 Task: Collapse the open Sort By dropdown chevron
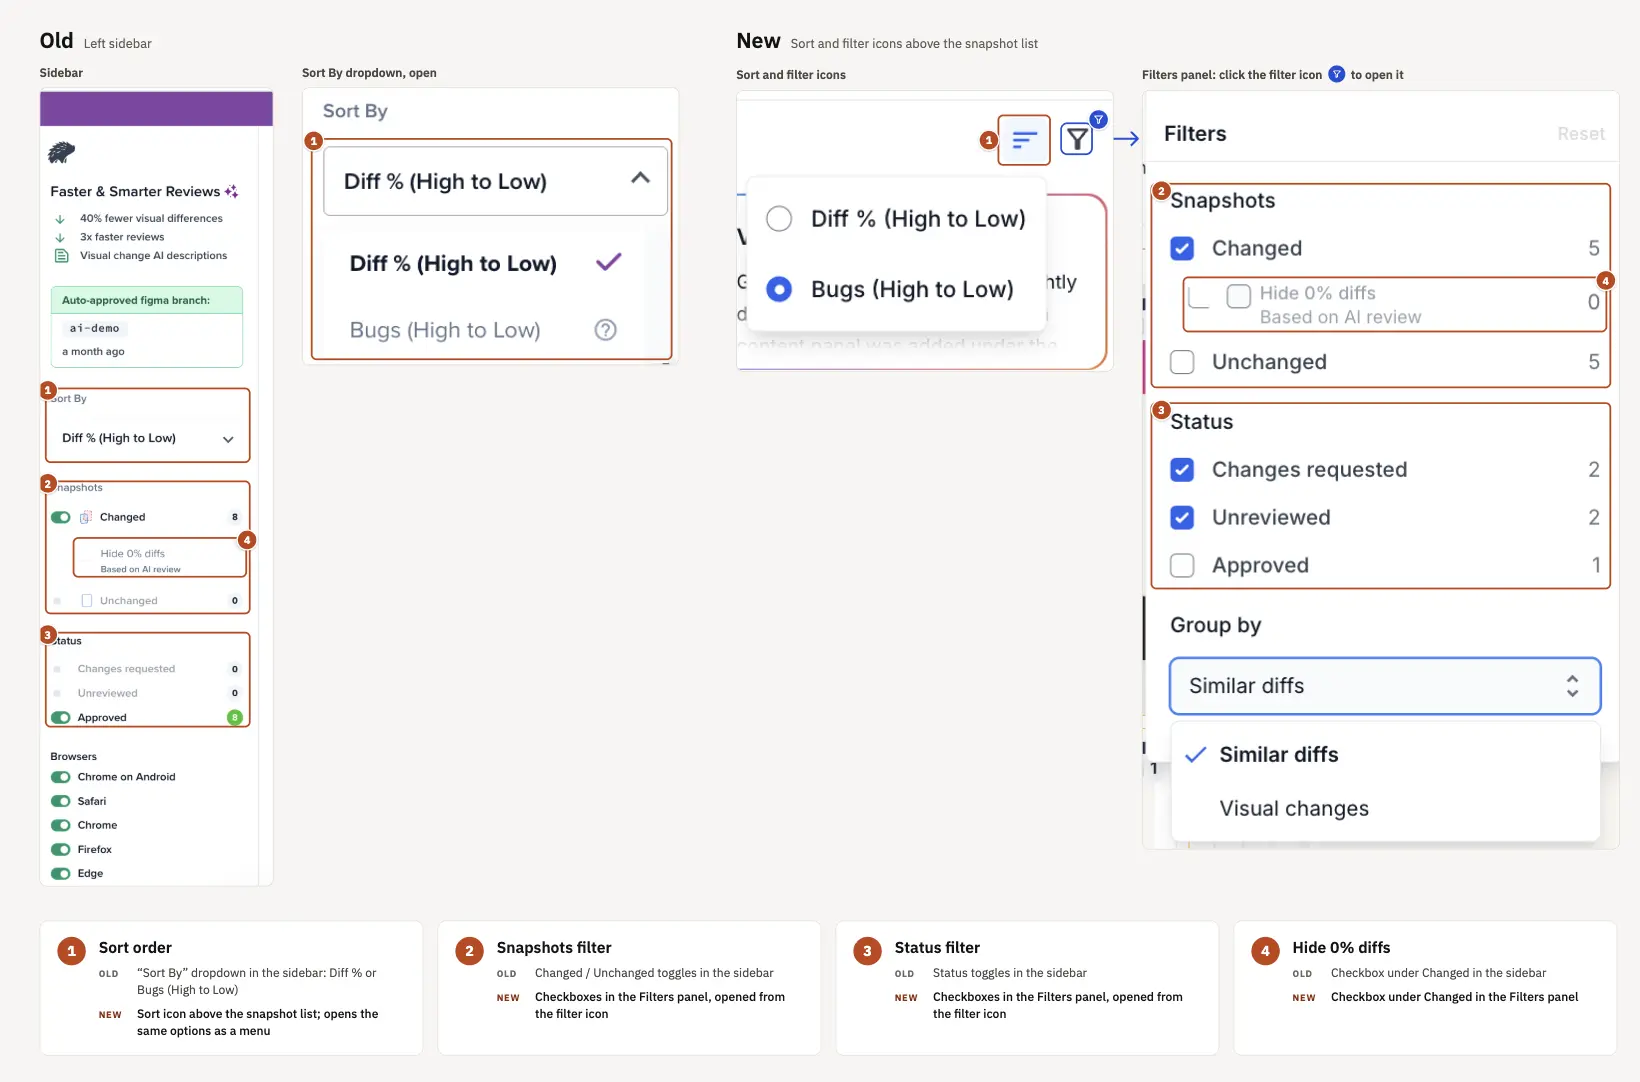coord(641,178)
